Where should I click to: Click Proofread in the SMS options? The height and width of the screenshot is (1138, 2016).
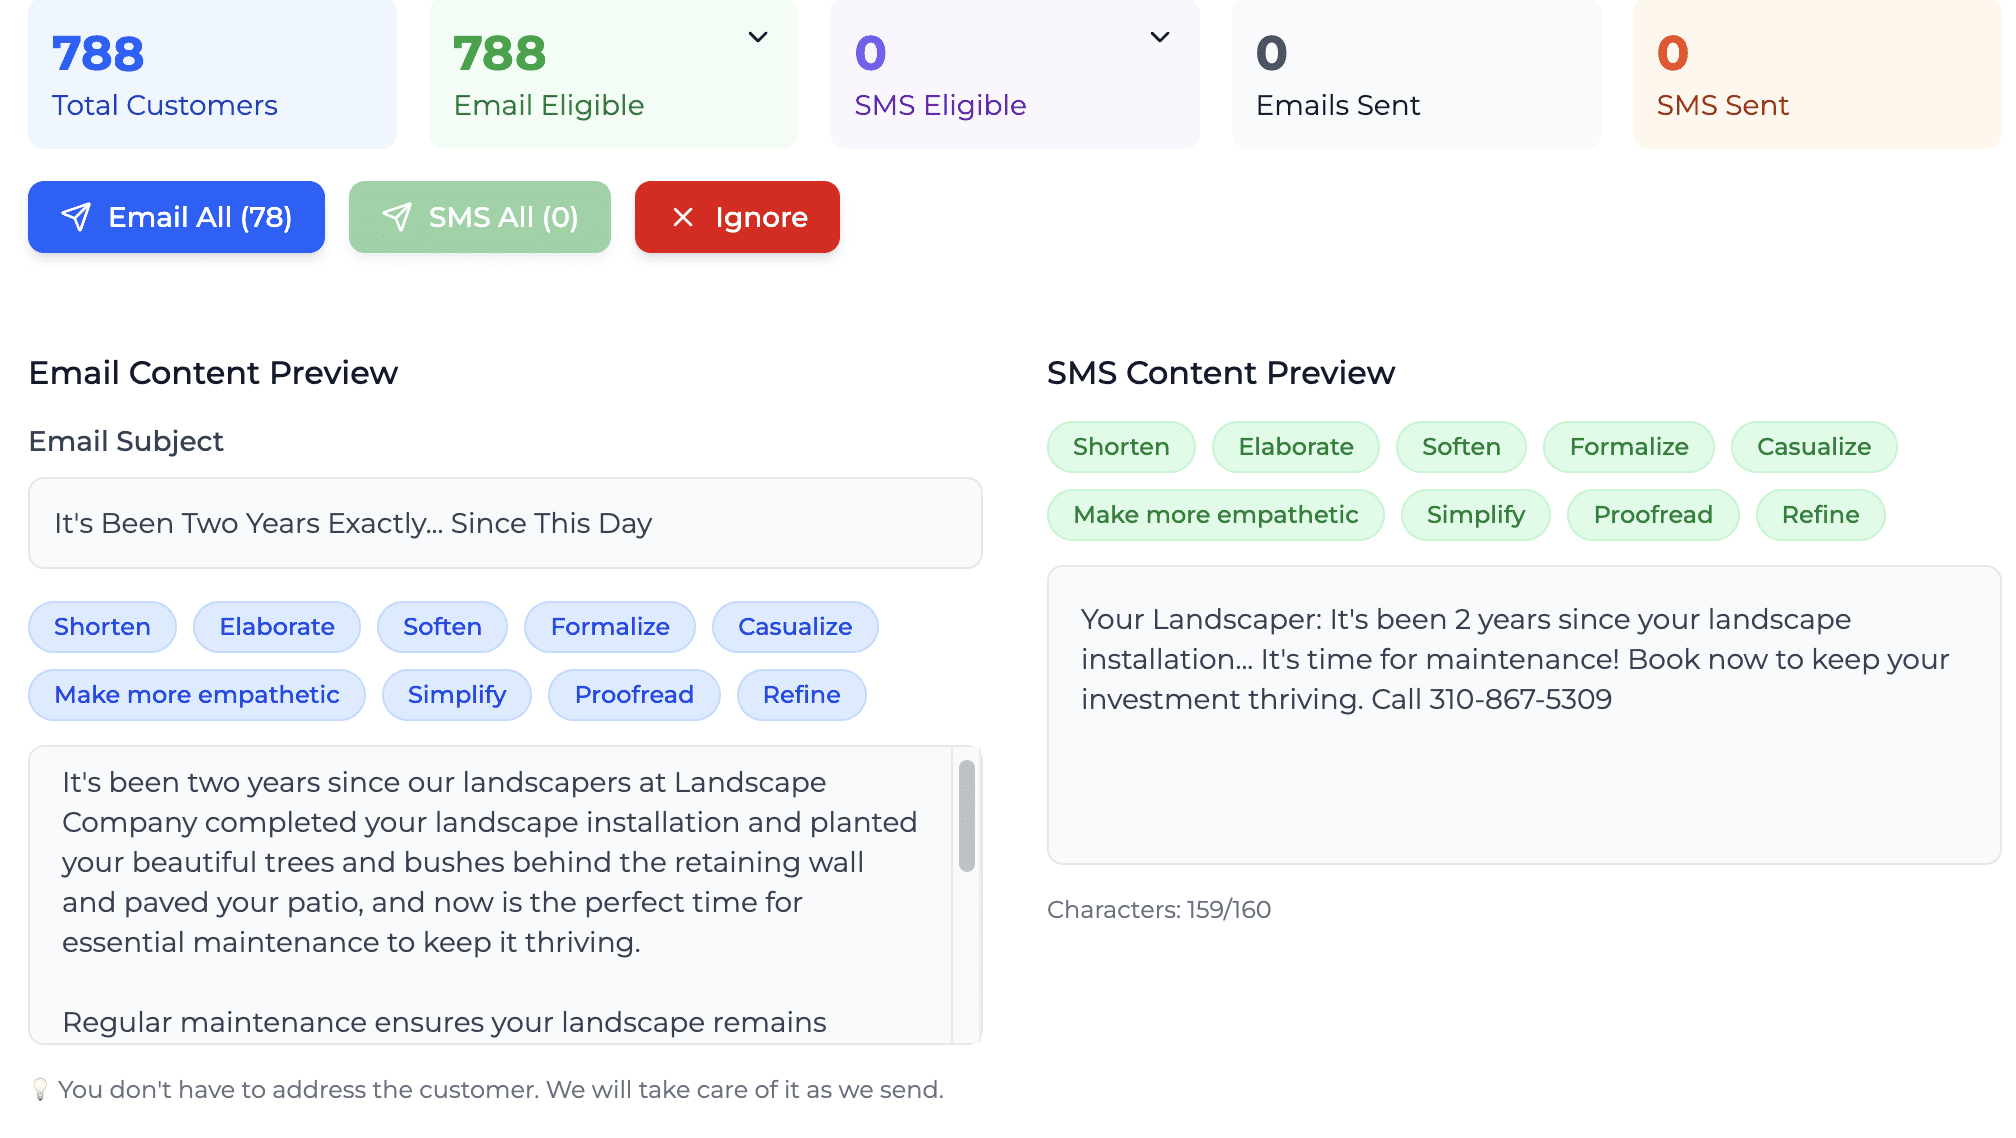tap(1652, 514)
